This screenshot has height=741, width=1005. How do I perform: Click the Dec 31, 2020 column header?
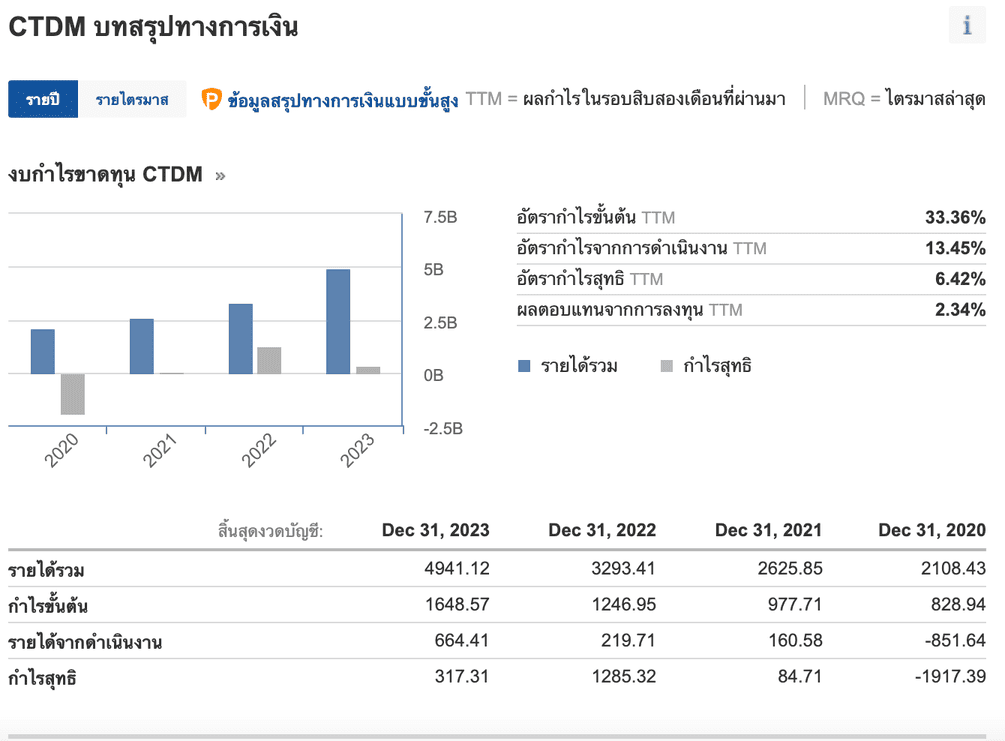(x=932, y=530)
